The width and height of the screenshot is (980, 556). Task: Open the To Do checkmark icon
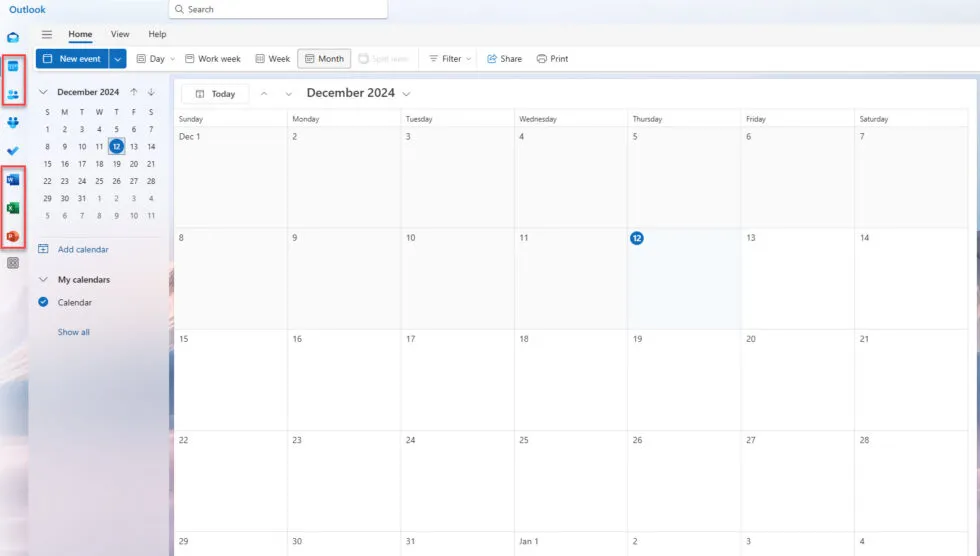(12, 151)
